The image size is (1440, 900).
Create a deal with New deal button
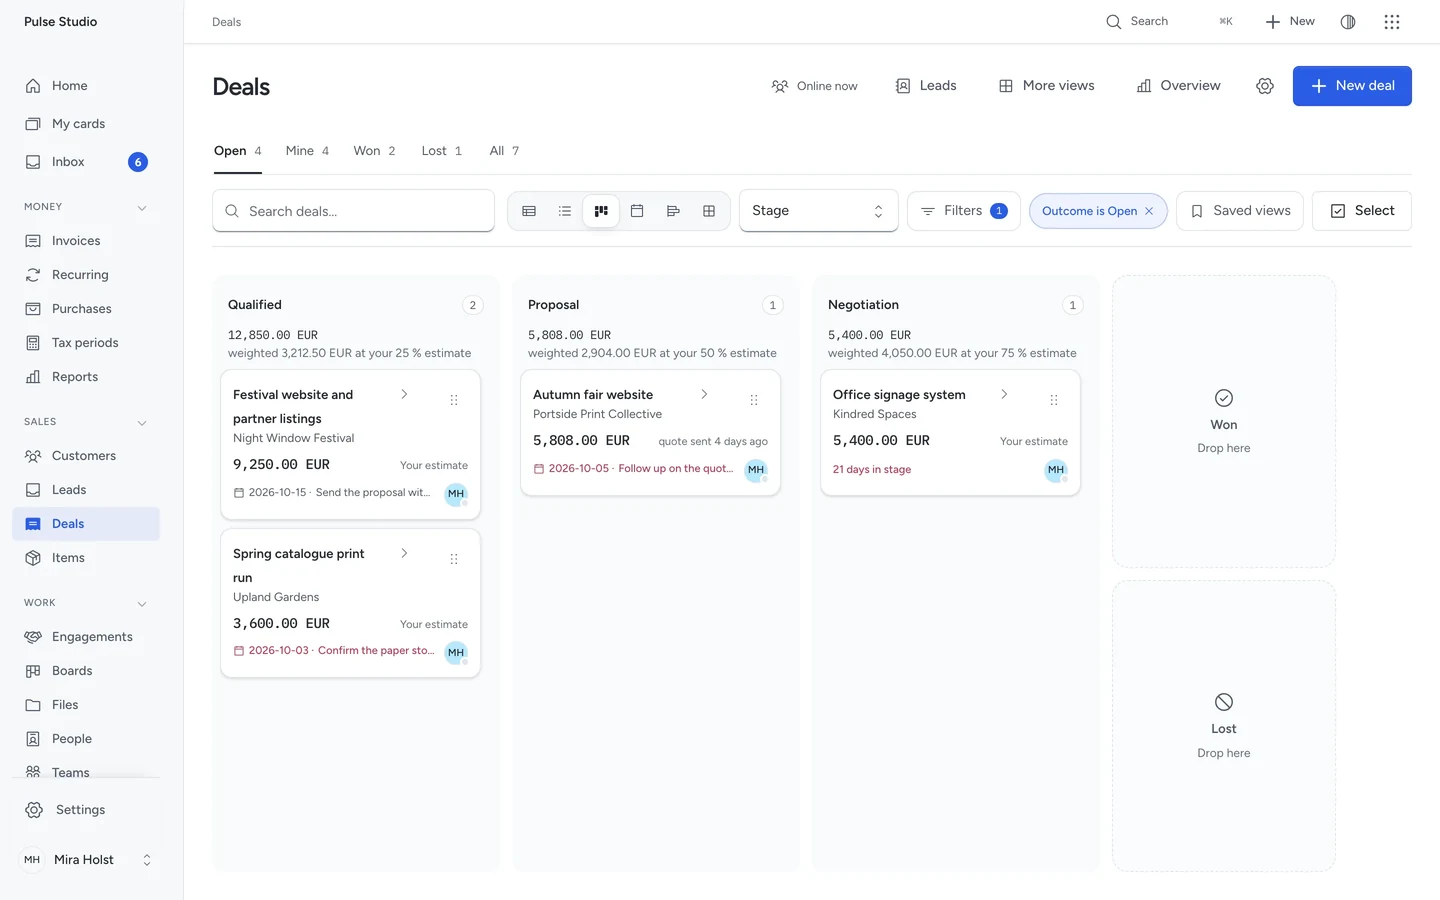[x=1352, y=86]
